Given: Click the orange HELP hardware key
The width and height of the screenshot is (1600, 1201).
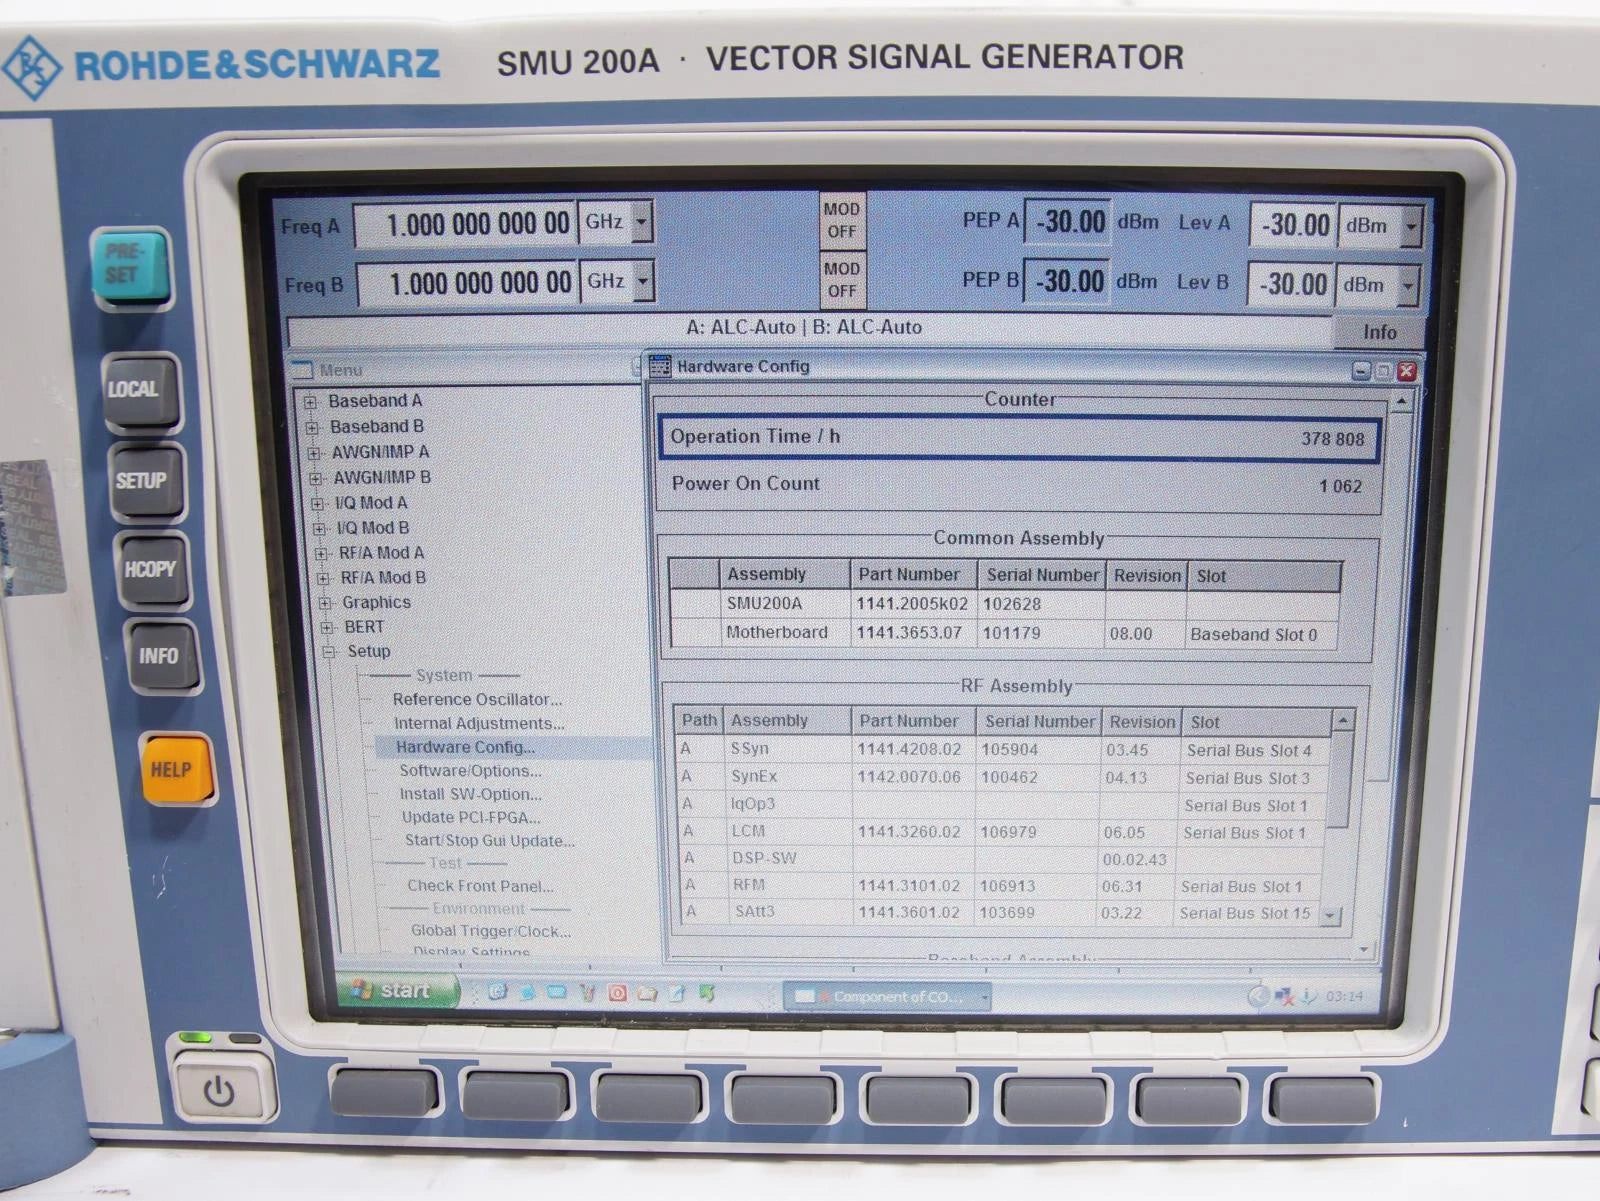Looking at the screenshot, I should (x=175, y=769).
